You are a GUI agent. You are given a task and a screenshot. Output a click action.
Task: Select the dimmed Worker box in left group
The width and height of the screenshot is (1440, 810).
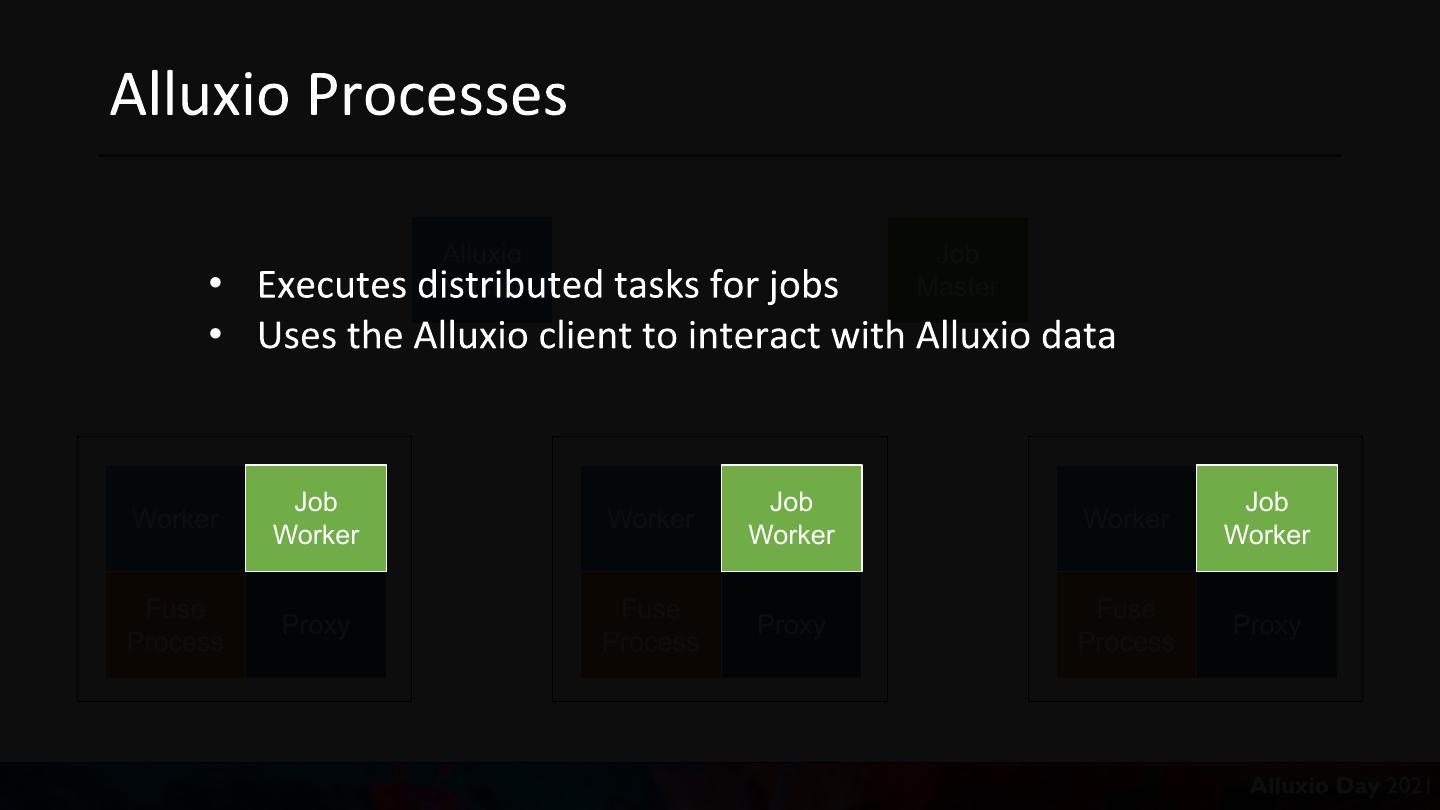pyautogui.click(x=176, y=518)
